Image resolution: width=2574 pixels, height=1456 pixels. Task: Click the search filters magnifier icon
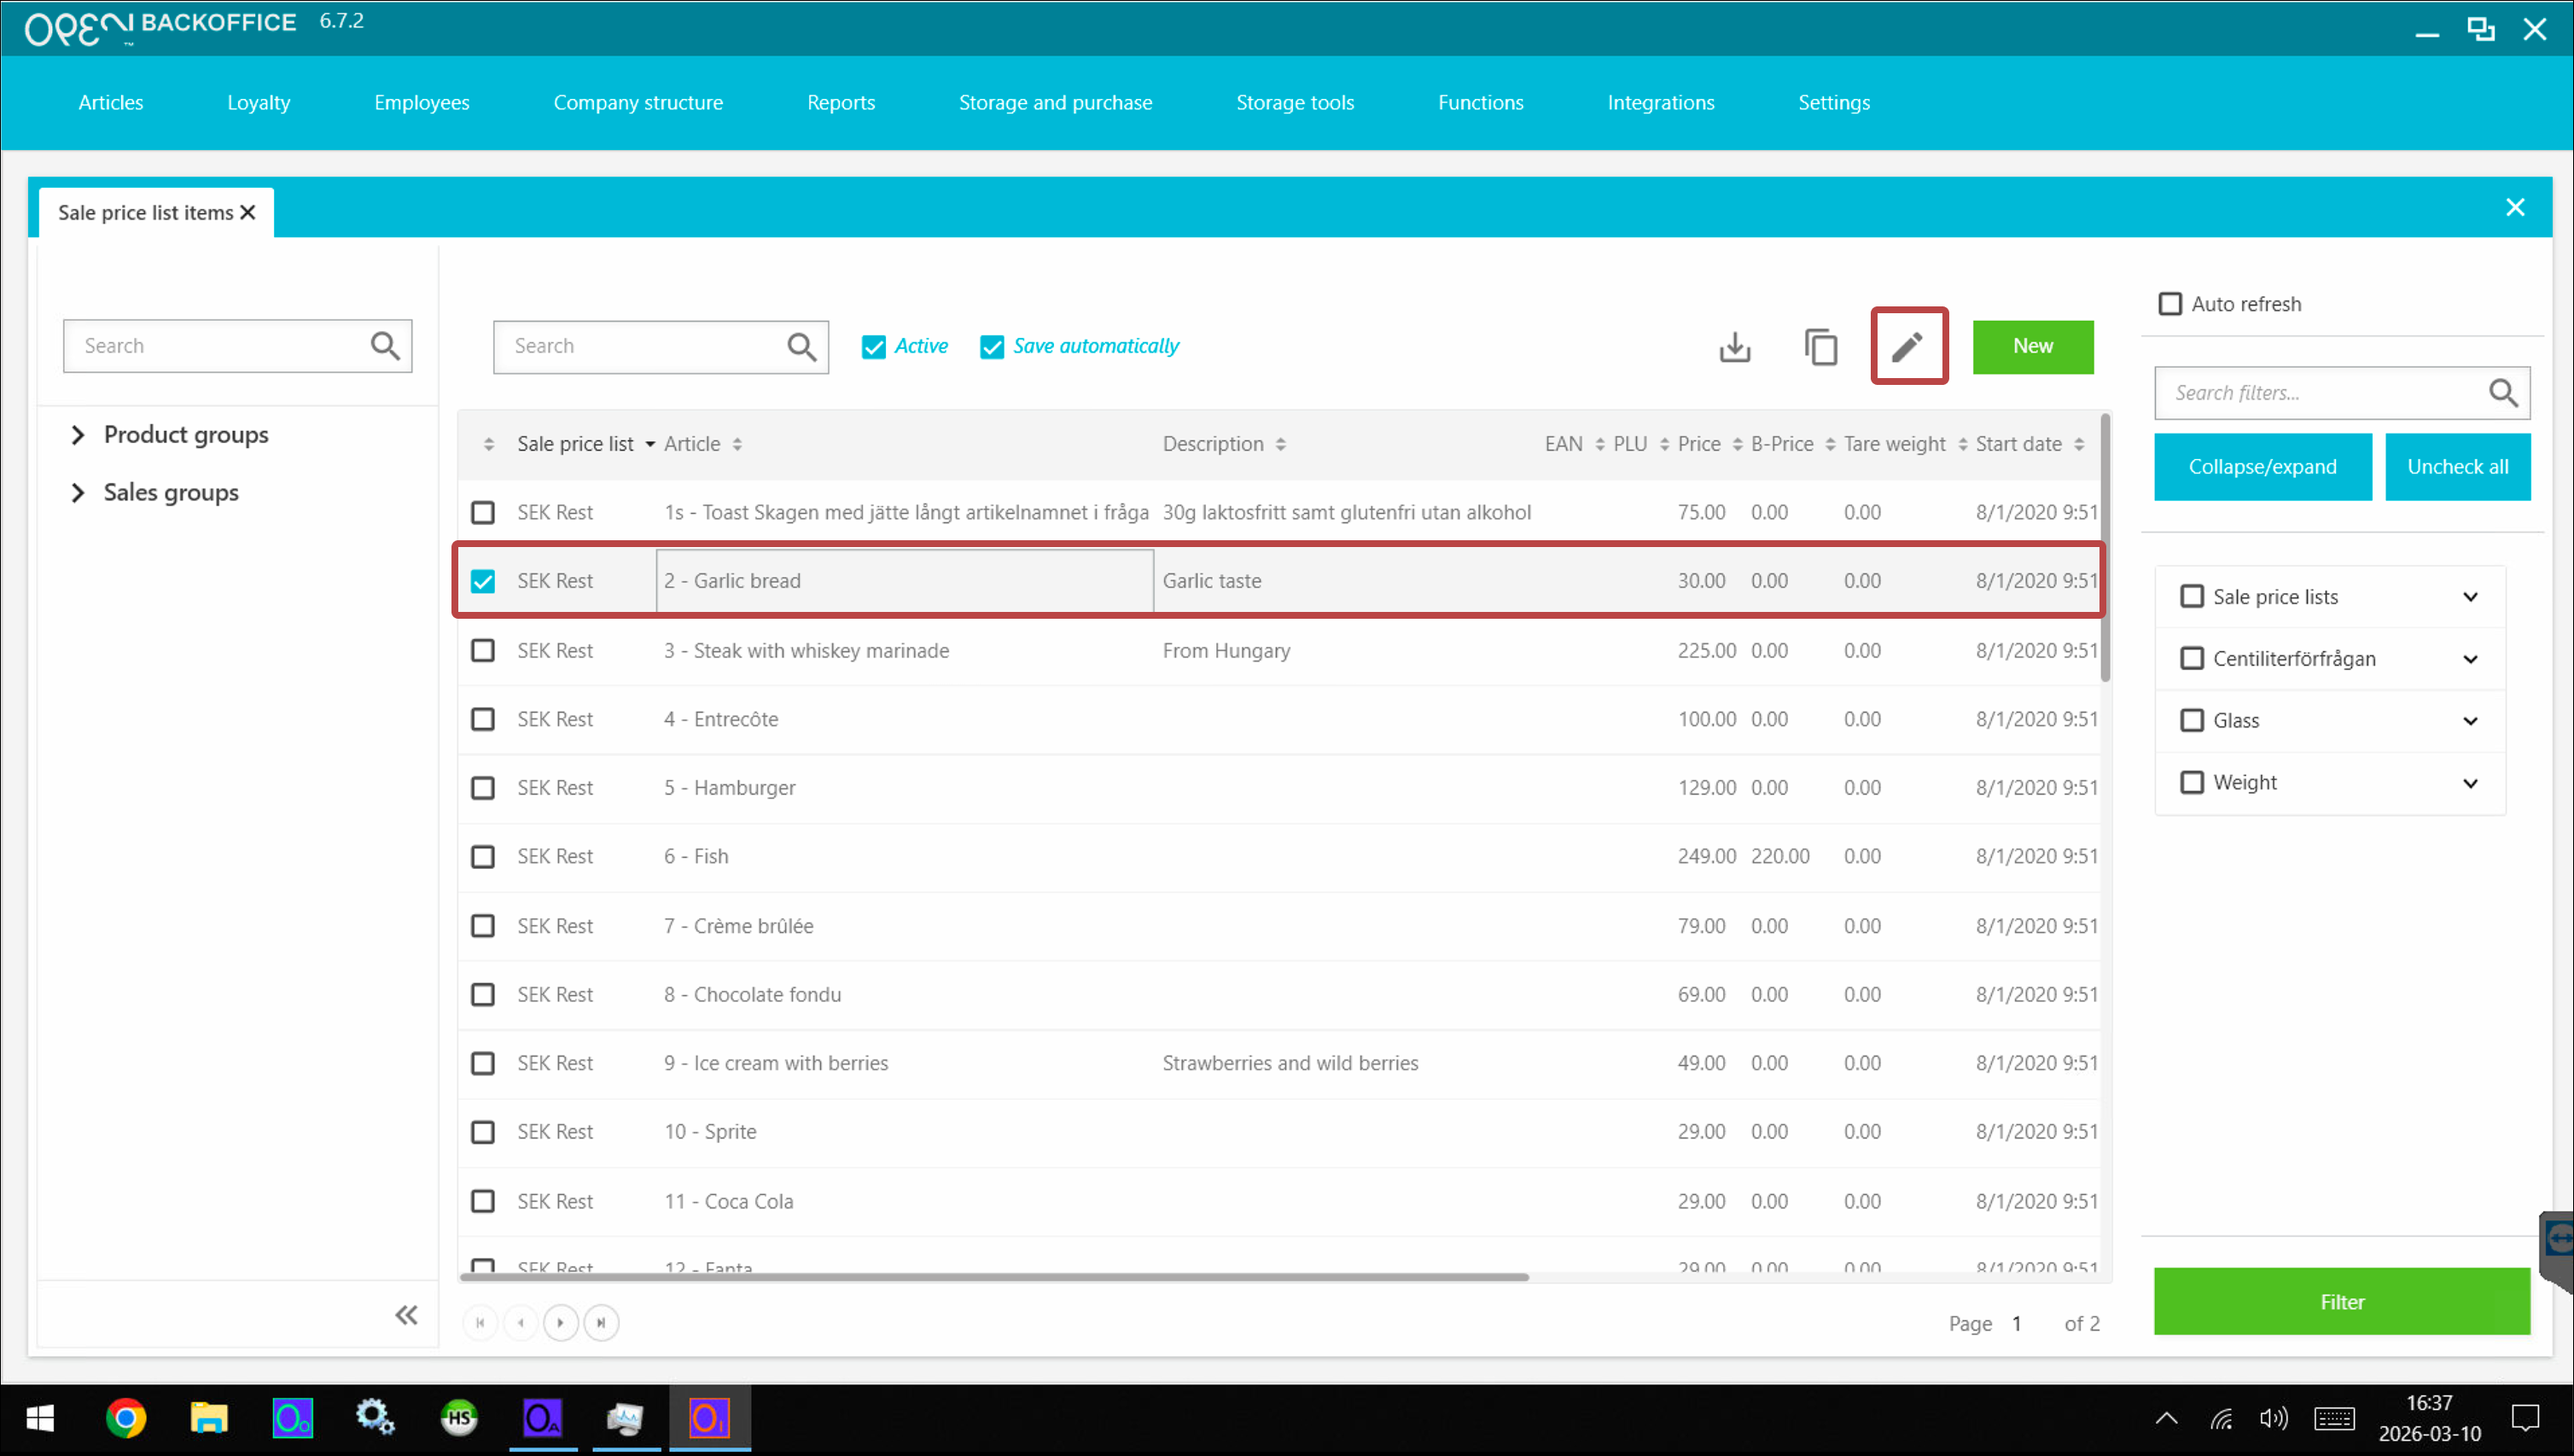point(2502,393)
